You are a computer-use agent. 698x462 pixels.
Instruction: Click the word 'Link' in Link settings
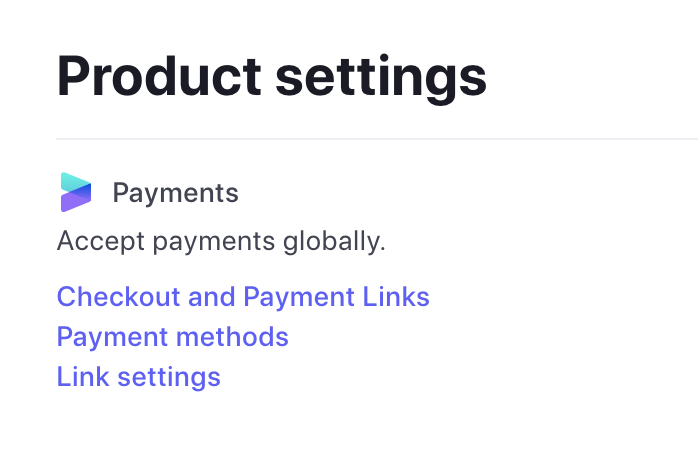83,377
